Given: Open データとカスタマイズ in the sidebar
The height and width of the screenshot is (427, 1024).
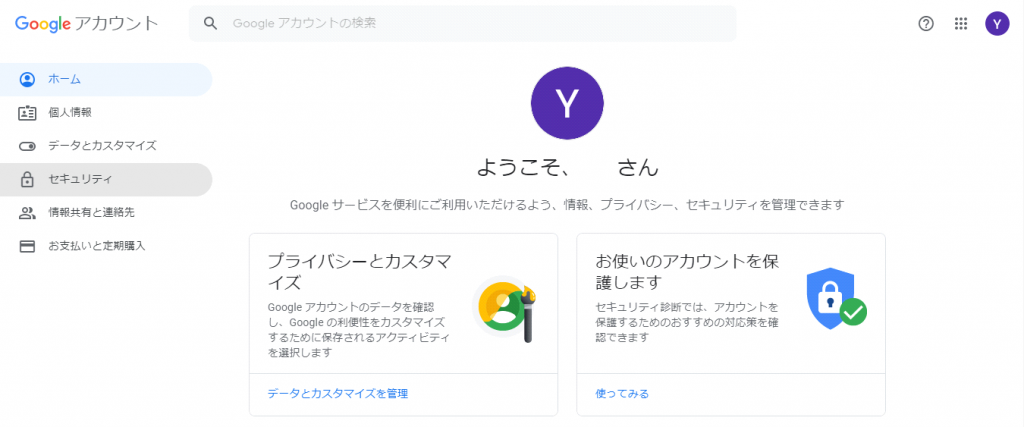Looking at the screenshot, I should pos(106,146).
